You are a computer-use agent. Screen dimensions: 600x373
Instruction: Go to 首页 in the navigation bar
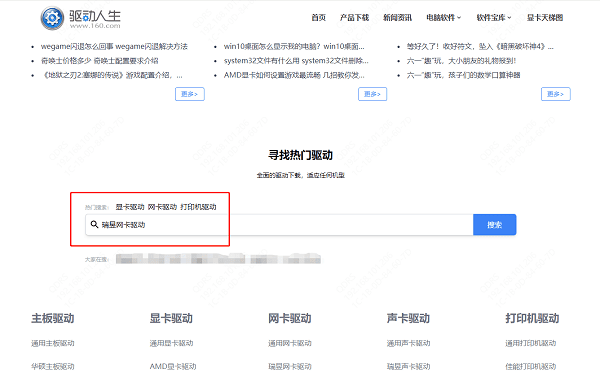point(318,18)
